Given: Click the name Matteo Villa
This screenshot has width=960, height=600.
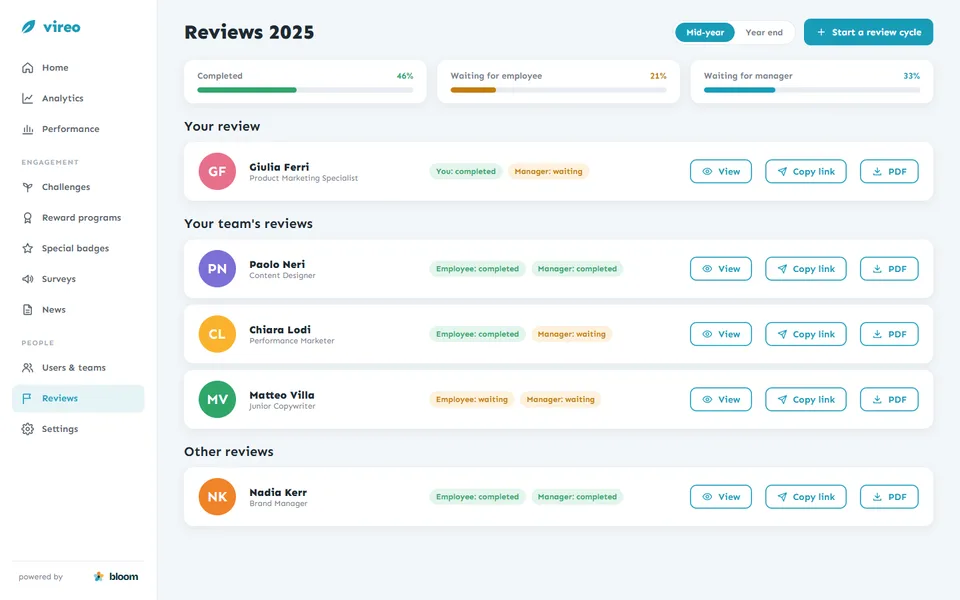Looking at the screenshot, I should (x=282, y=395).
